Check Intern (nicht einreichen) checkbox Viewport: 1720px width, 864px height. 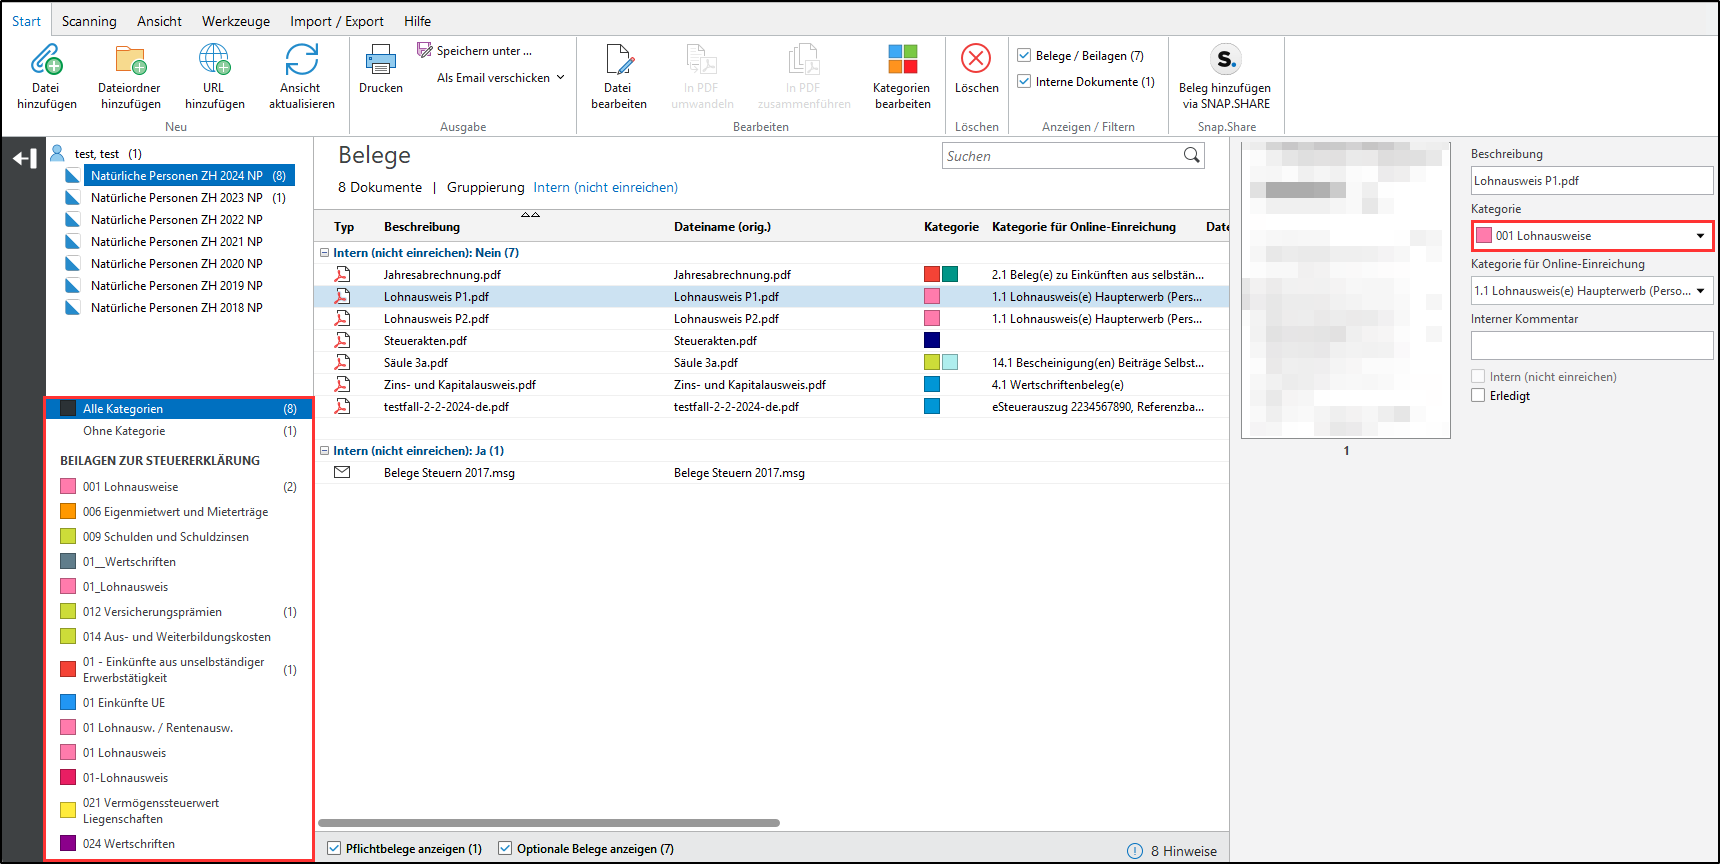click(x=1478, y=376)
